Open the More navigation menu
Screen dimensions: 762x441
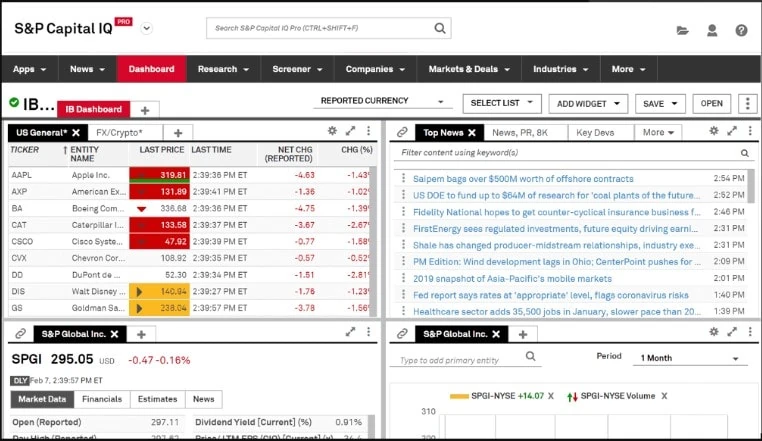629,69
